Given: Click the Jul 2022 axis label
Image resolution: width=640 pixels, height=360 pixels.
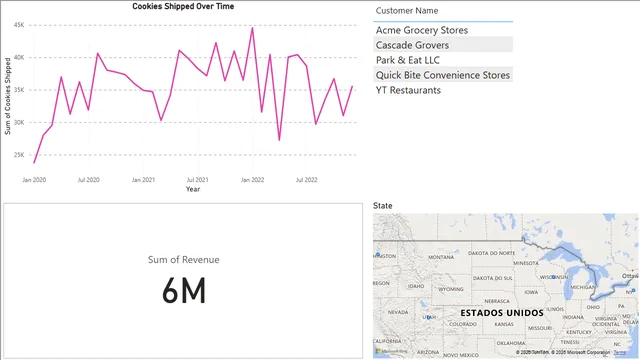Looking at the screenshot, I should click(x=307, y=180).
